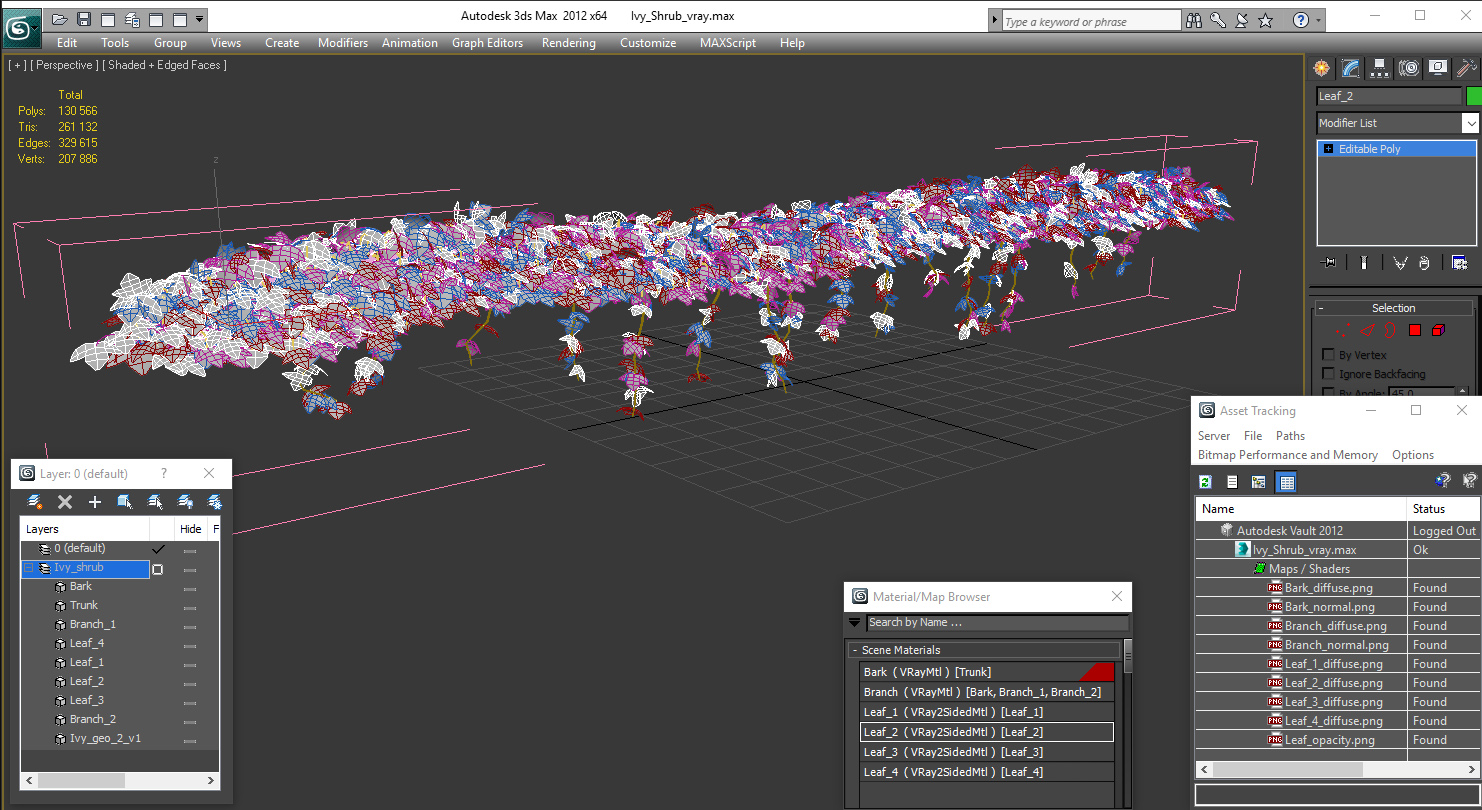Open the Utilities command panel tab
1482x810 pixels.
(x=1466, y=68)
